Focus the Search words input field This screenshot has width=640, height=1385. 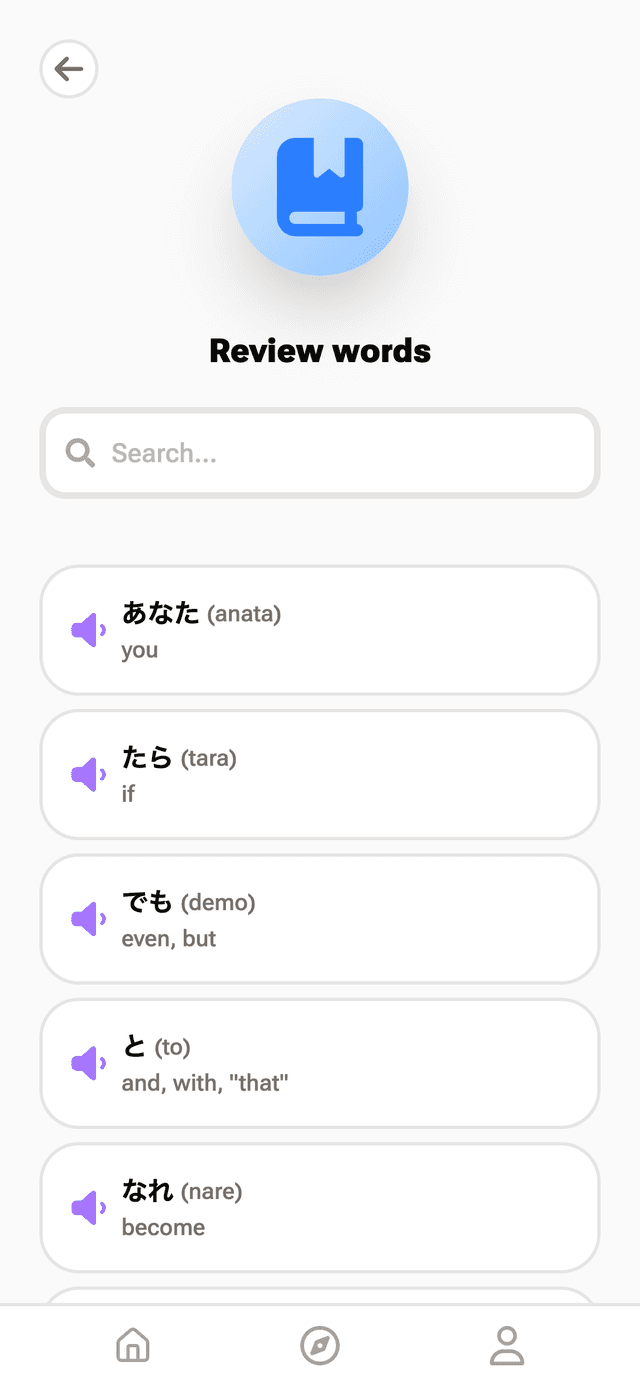(340, 453)
